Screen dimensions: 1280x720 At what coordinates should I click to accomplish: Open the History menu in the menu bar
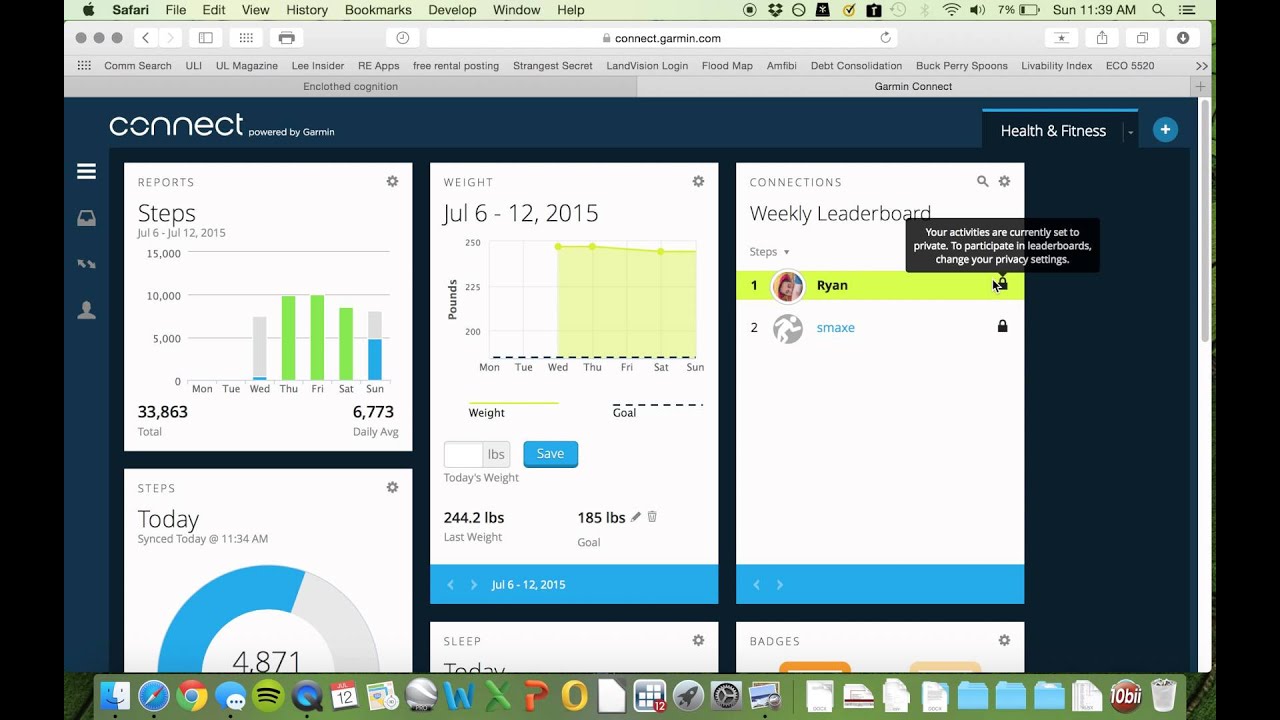307,10
